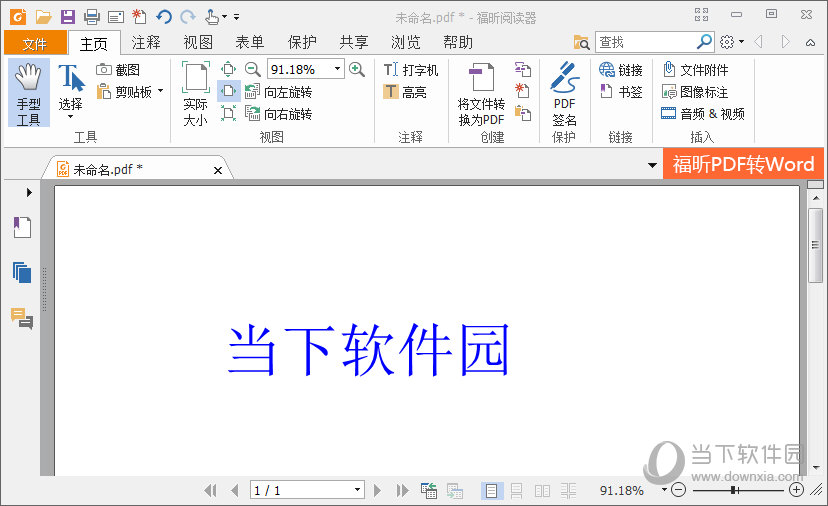Open the bookmarks panel in left sidebar
This screenshot has width=828, height=506.
click(x=22, y=228)
